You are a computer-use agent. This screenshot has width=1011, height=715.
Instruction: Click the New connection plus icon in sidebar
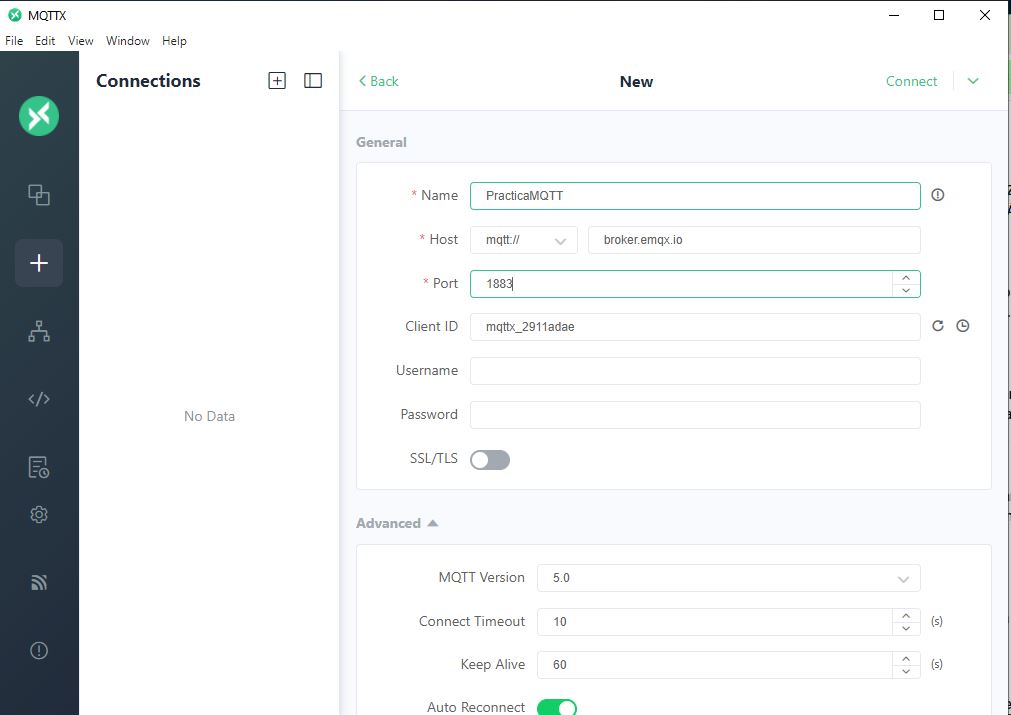click(39, 263)
